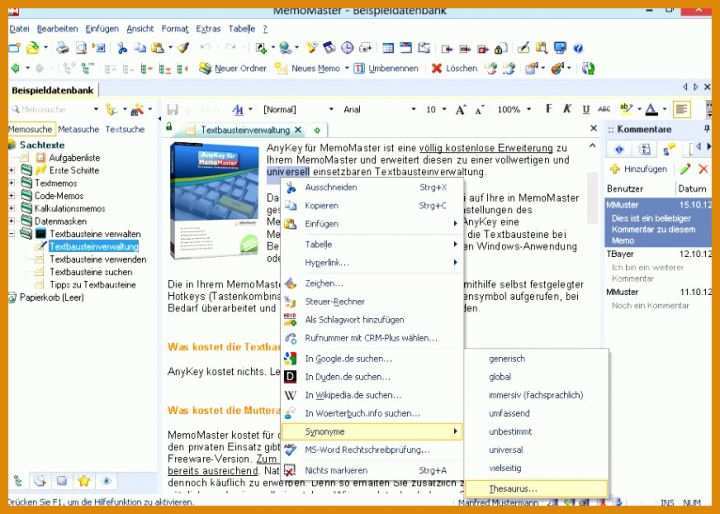The height and width of the screenshot is (514, 720).
Task: Toggle left text alignment button
Action: (x=682, y=109)
